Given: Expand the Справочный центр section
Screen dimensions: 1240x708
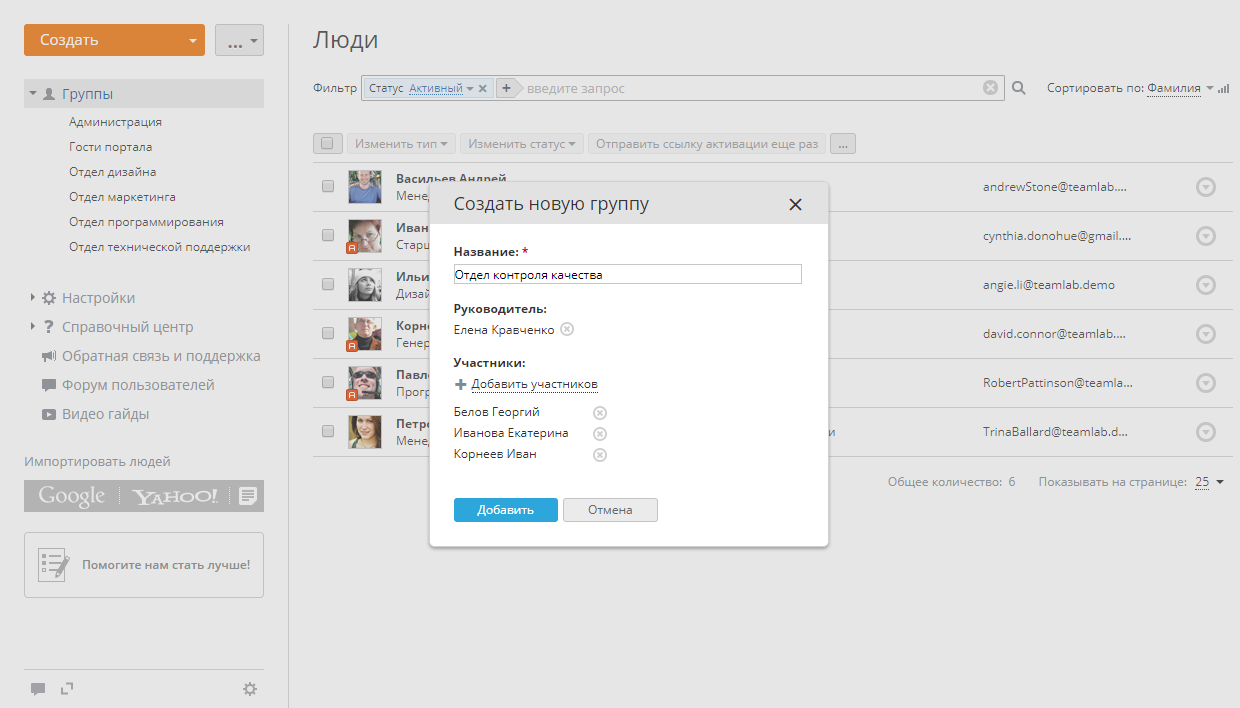Looking at the screenshot, I should click(x=33, y=327).
